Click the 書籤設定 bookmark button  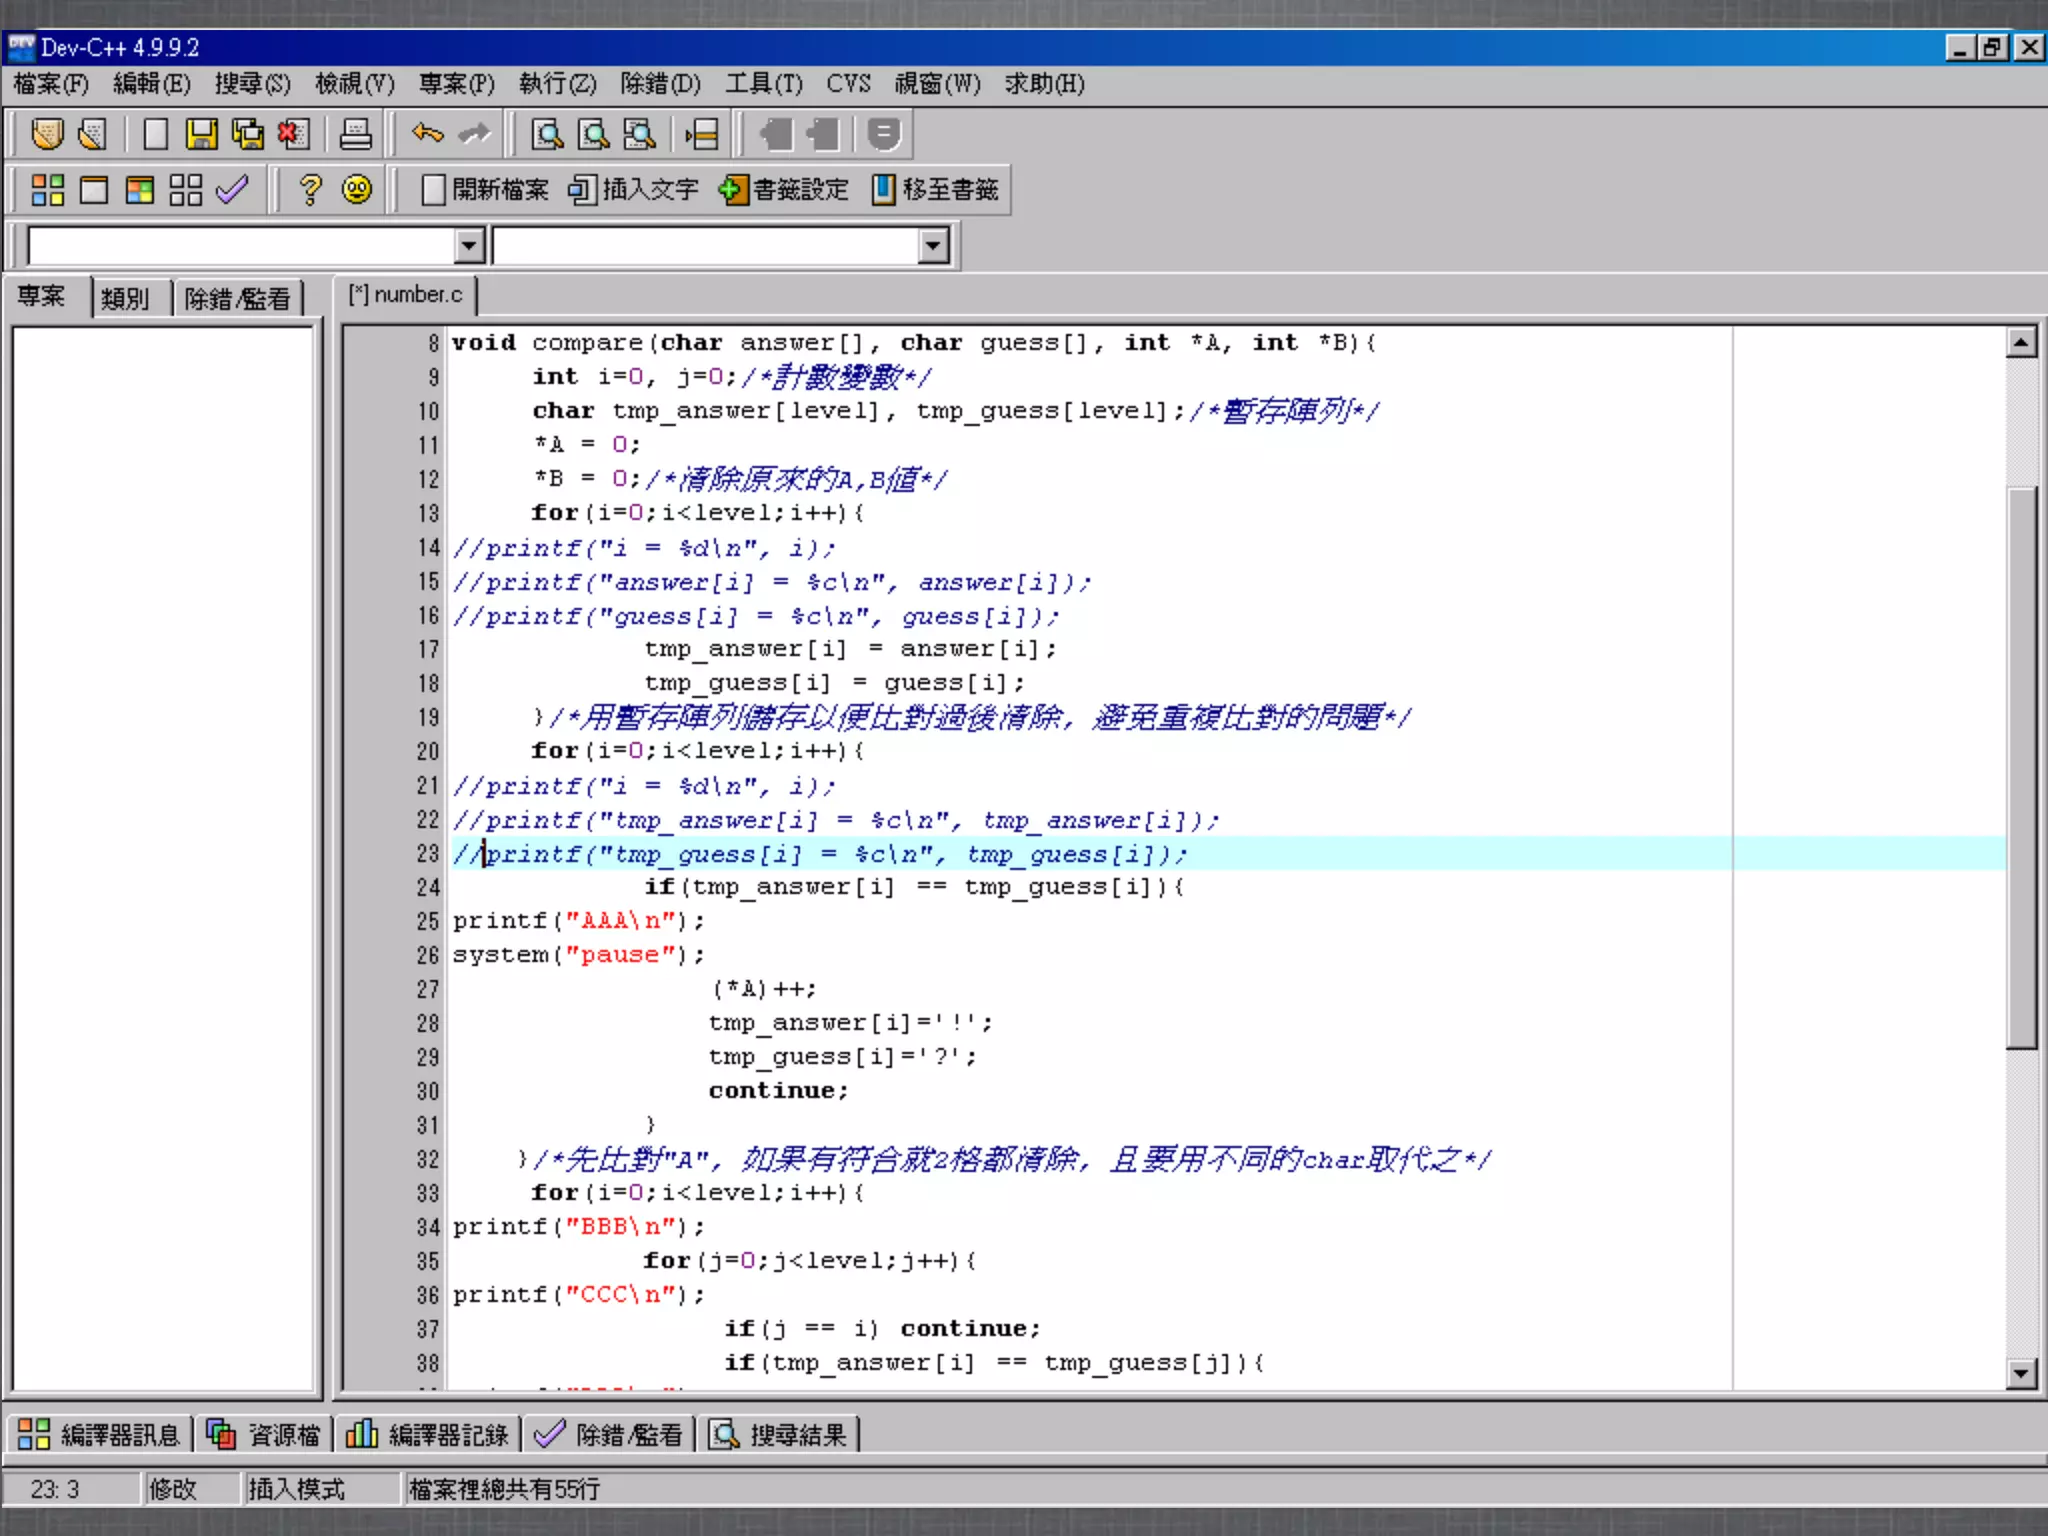click(x=784, y=190)
